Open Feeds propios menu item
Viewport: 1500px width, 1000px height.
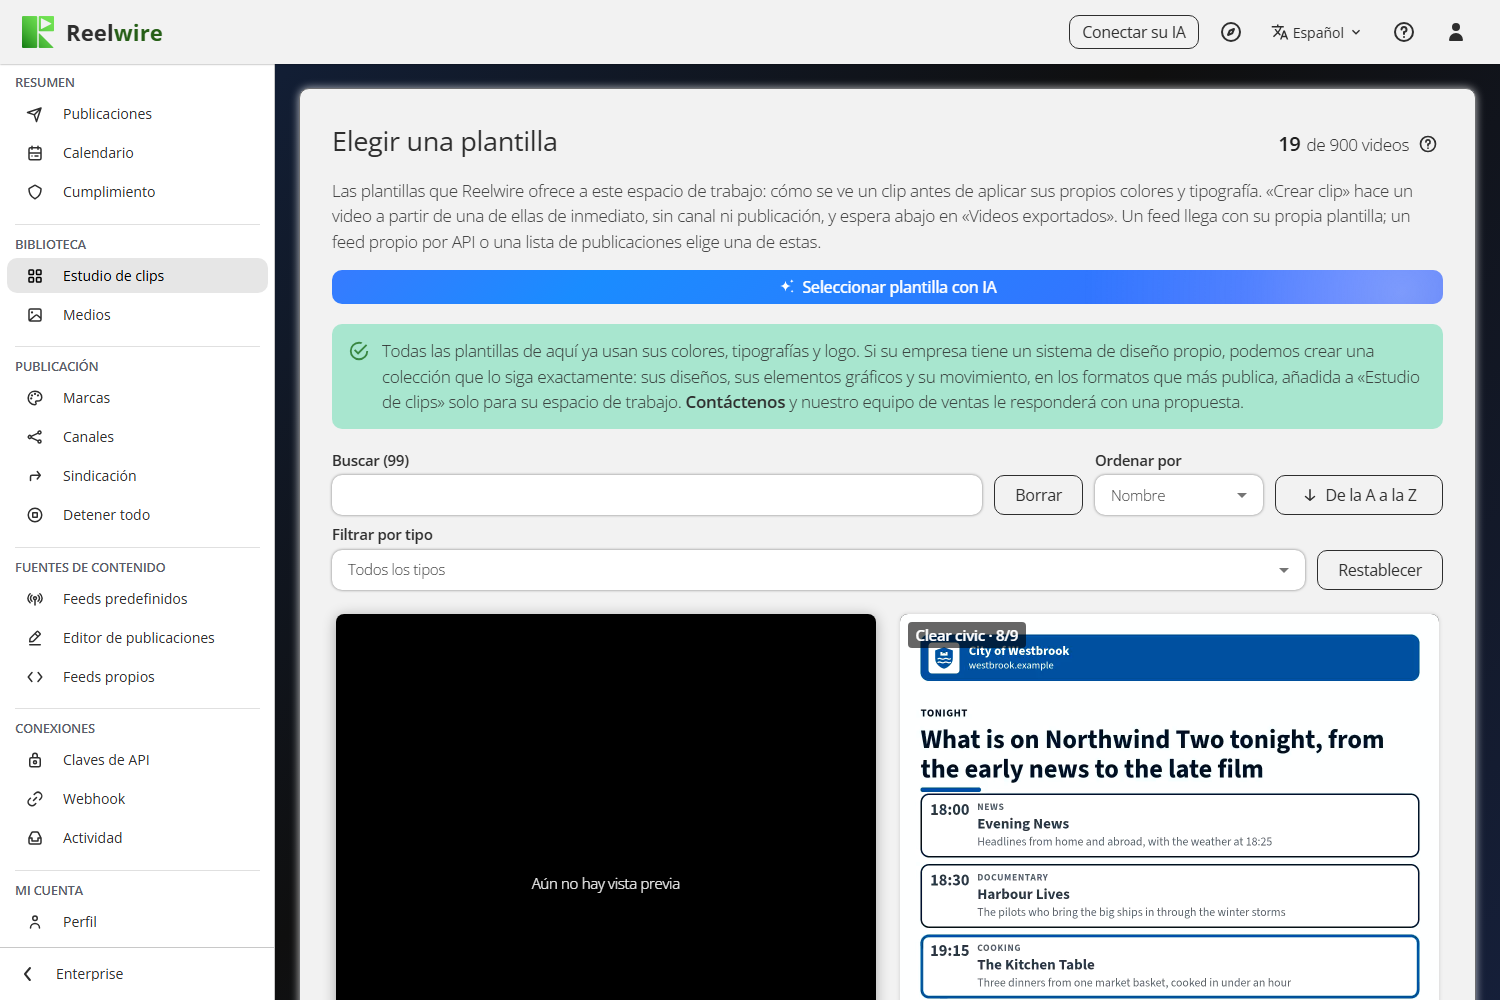point(137,677)
